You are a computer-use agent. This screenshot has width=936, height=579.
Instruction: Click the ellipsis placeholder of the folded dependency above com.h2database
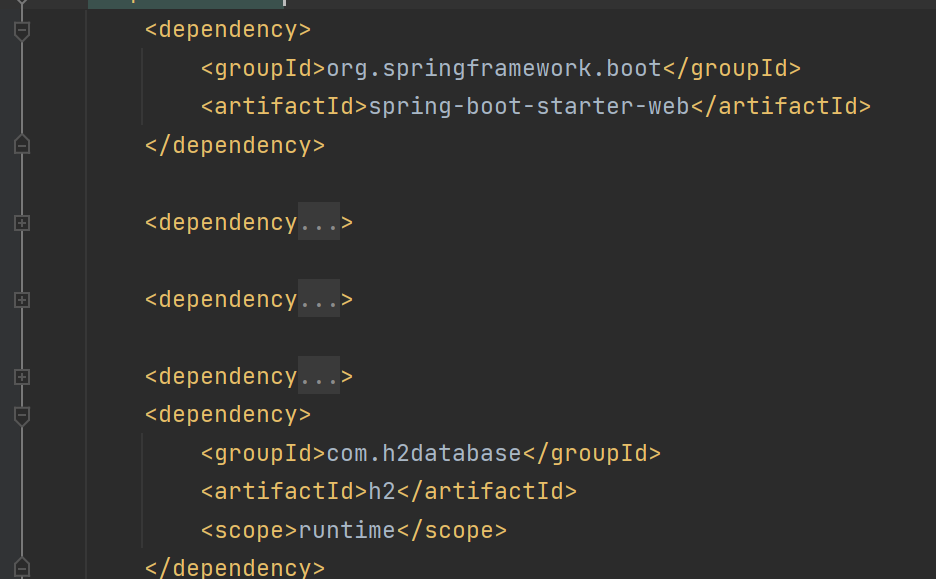point(319,375)
